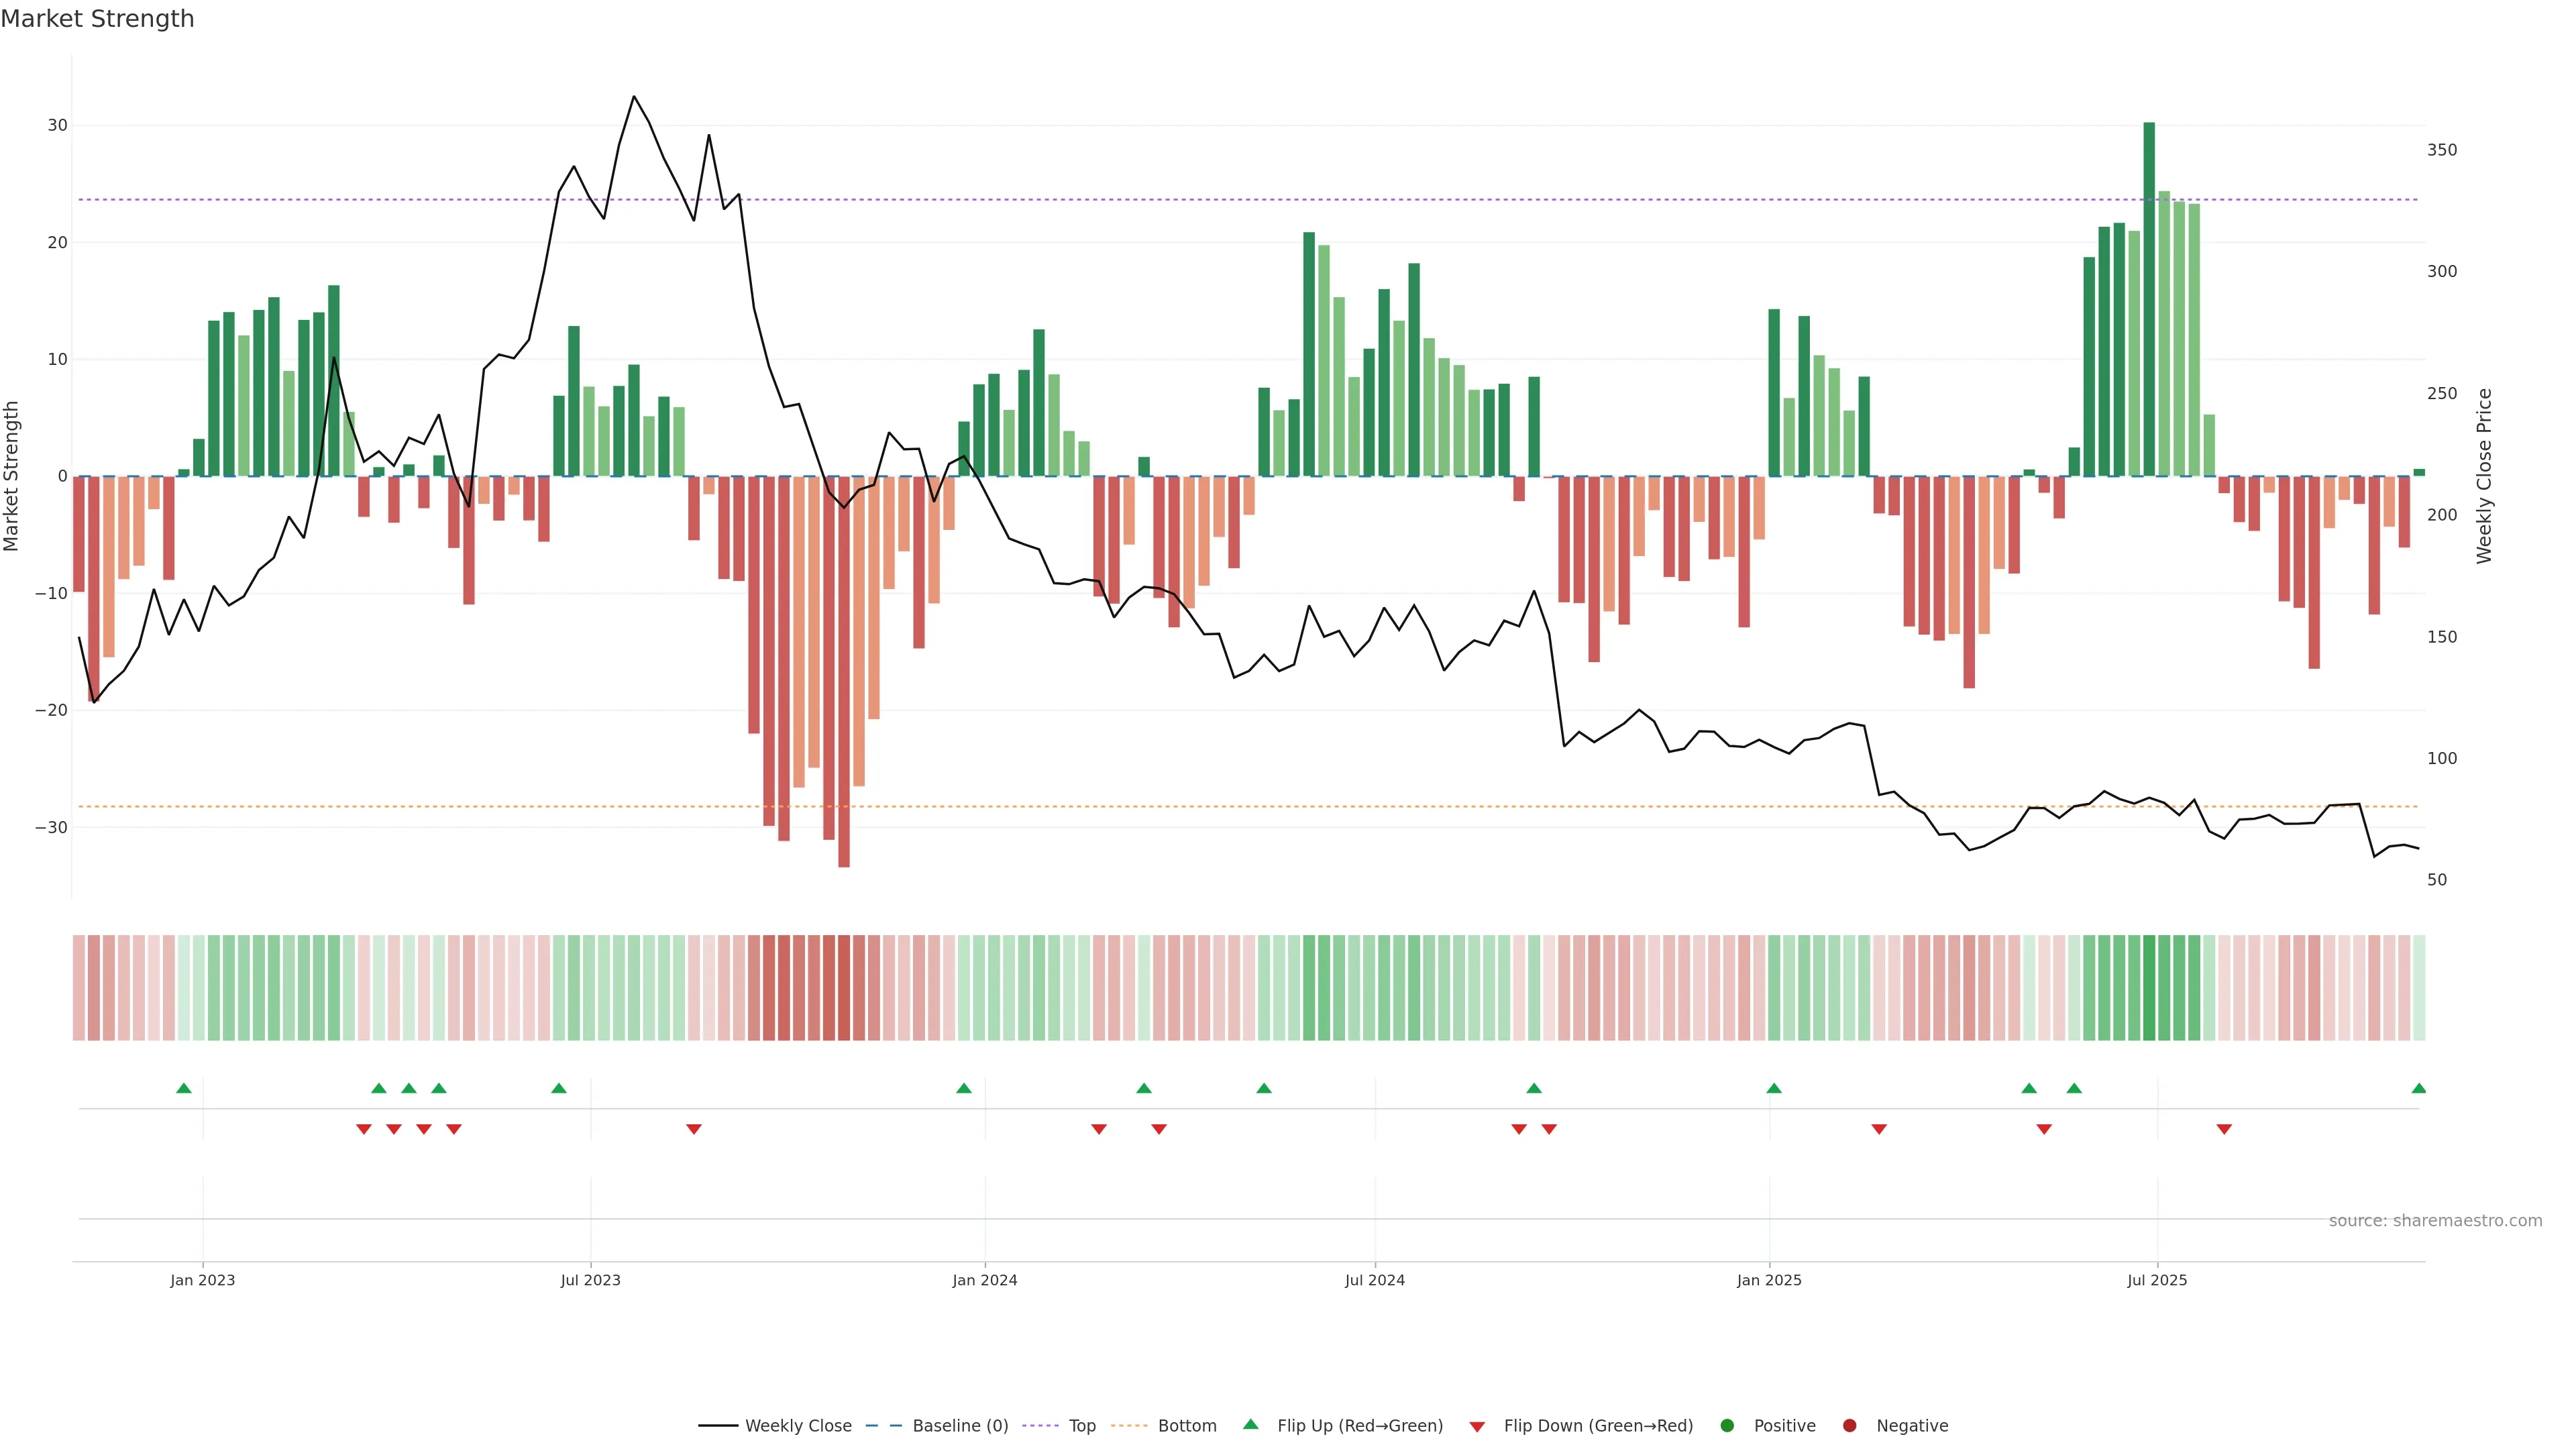
Task: Click Negative red circle legend icon
Action: point(1849,1425)
